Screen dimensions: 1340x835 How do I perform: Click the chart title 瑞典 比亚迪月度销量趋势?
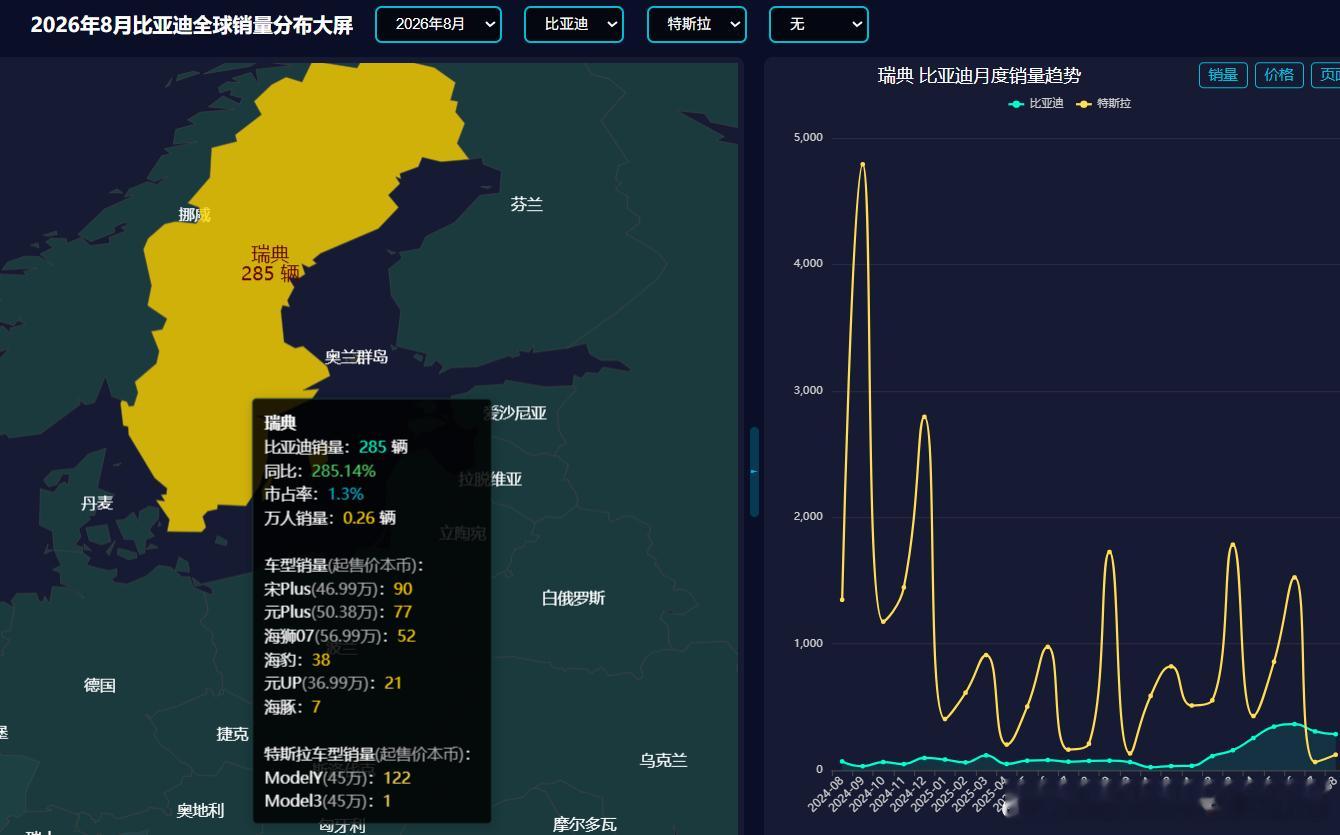coord(979,76)
